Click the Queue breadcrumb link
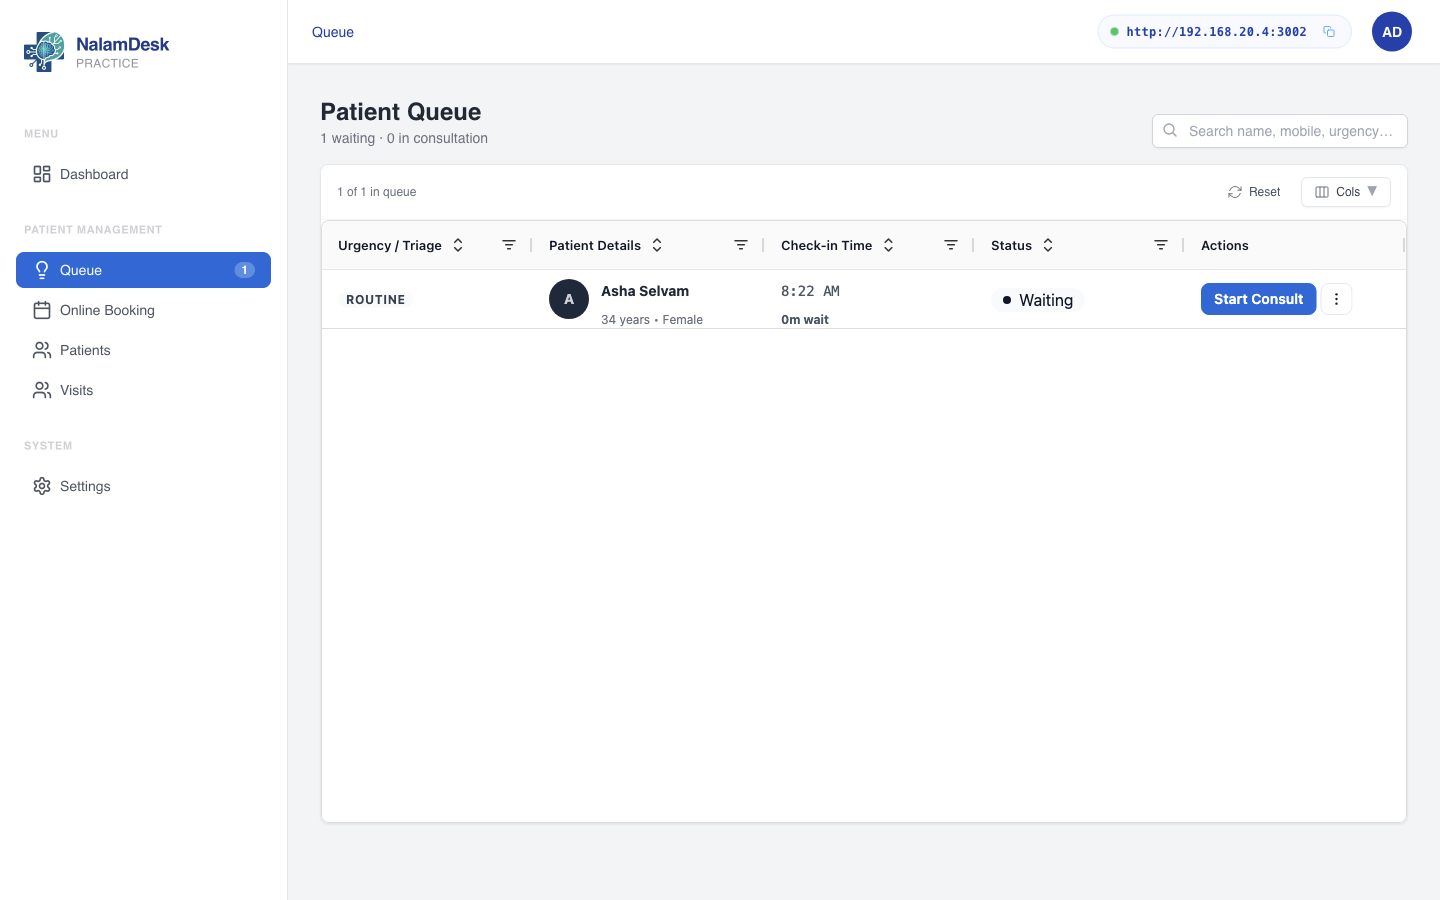Screen dimensions: 1440x900 (x=333, y=32)
